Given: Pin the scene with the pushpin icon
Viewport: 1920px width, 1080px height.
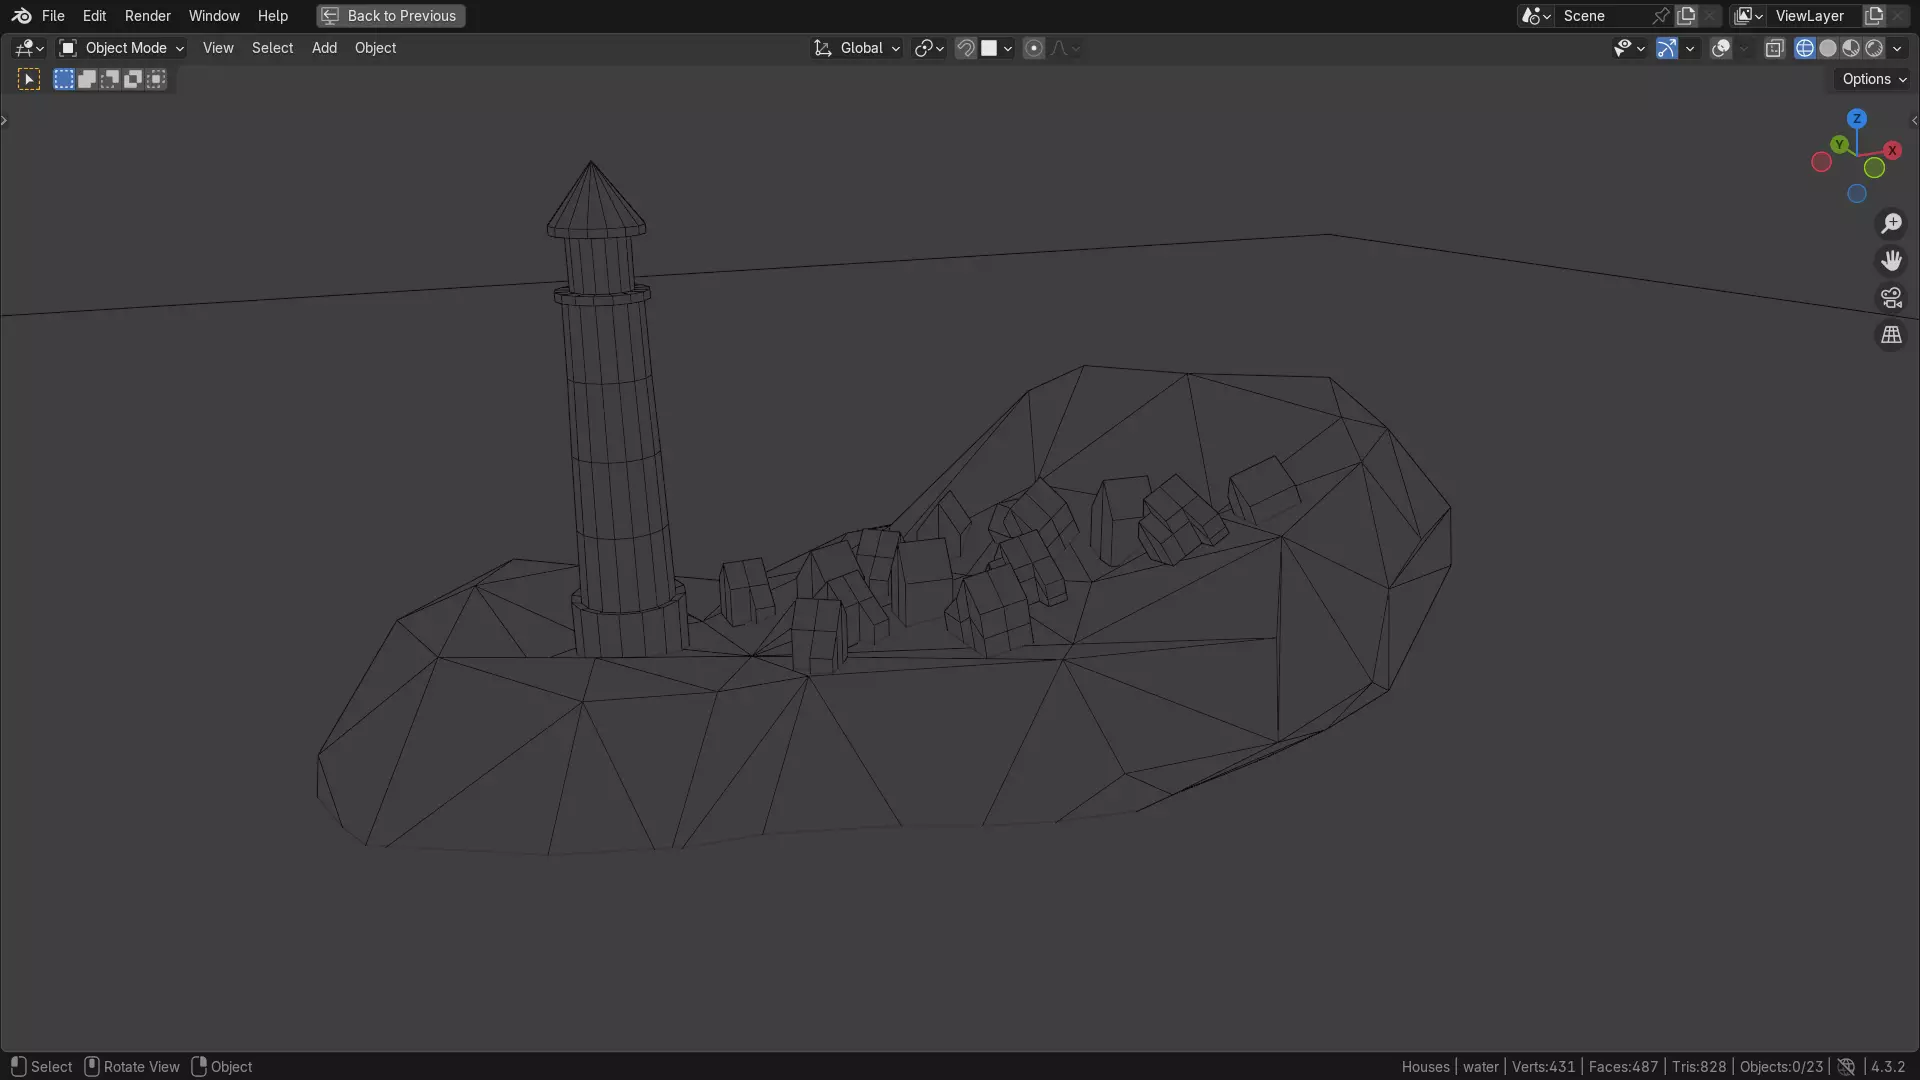Looking at the screenshot, I should coord(1661,16).
